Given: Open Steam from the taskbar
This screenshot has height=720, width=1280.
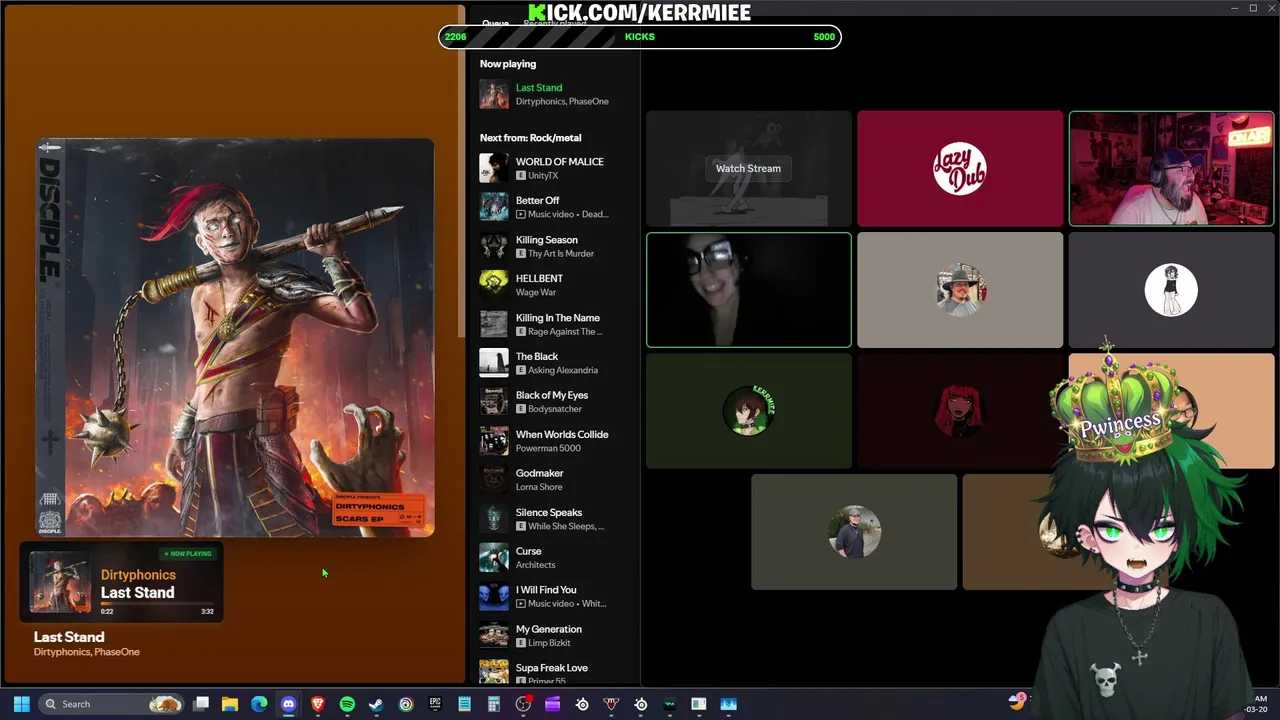Looking at the screenshot, I should tap(376, 704).
